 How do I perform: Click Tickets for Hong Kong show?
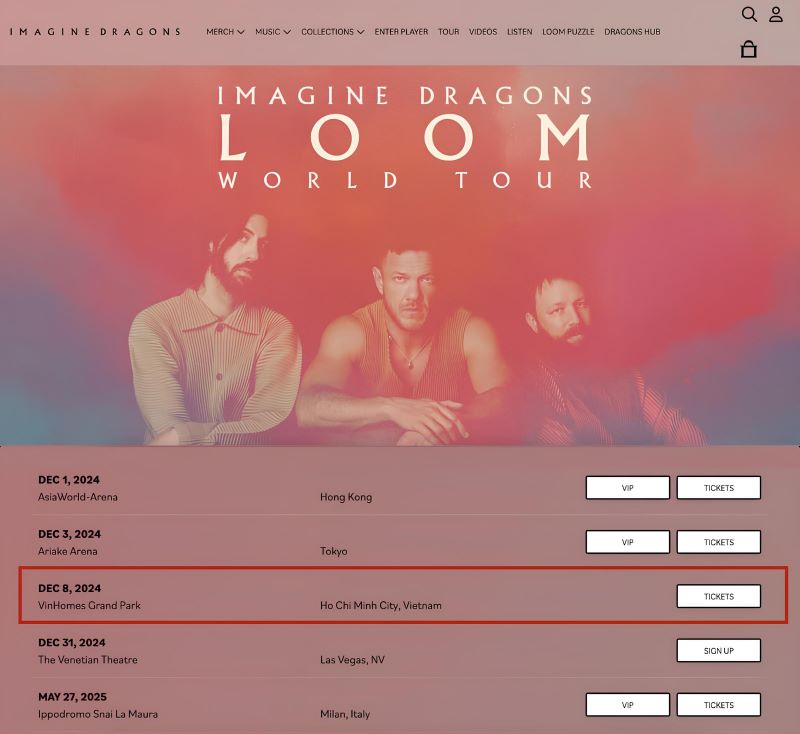[x=718, y=488]
